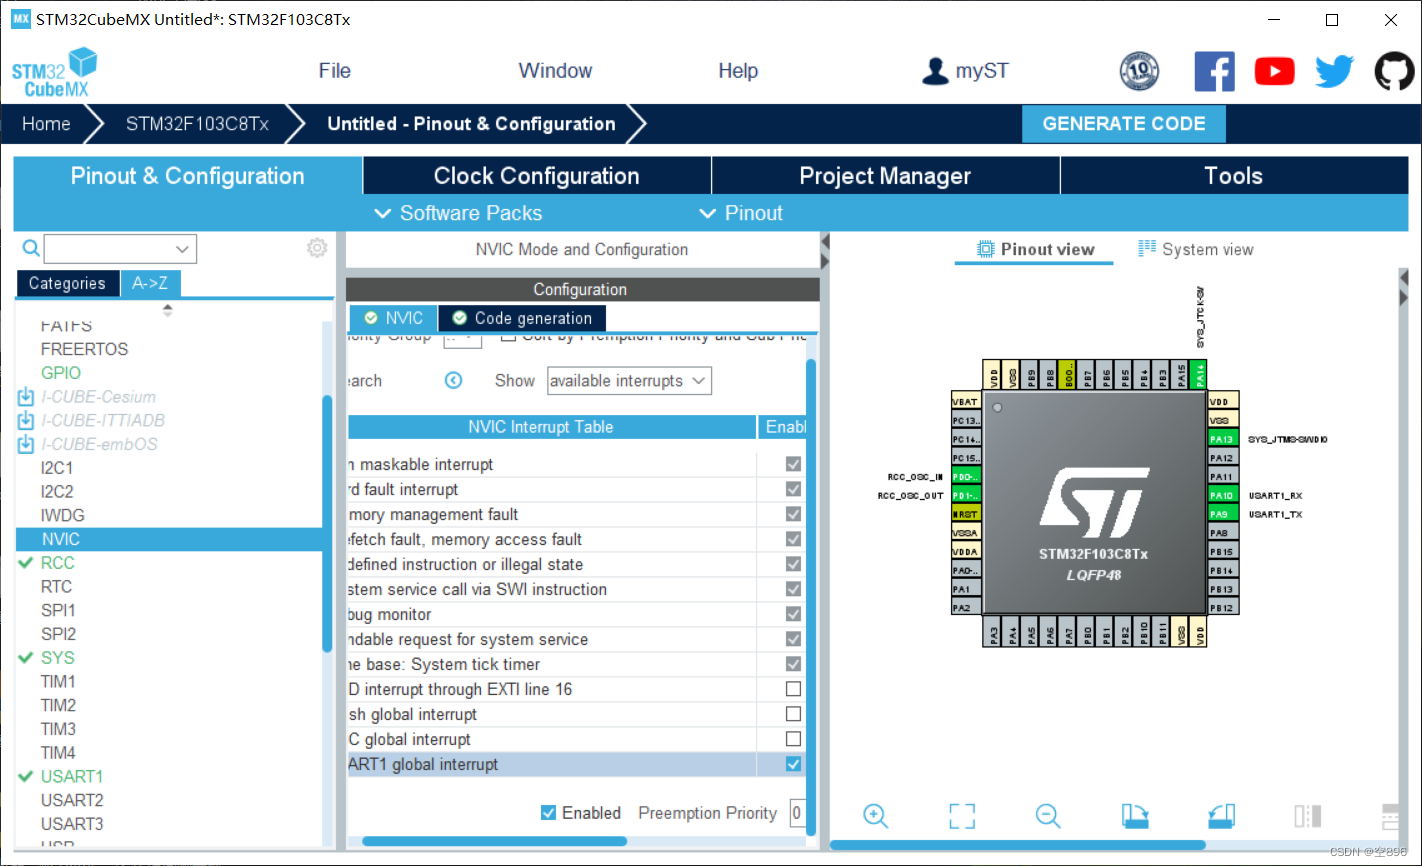Viewport: 1422px width, 866px height.
Task: Open peripheral list settings gear
Action: click(x=317, y=248)
